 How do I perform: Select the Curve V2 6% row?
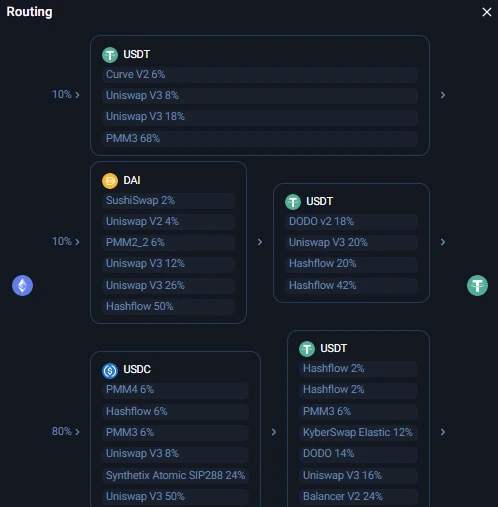click(260, 75)
